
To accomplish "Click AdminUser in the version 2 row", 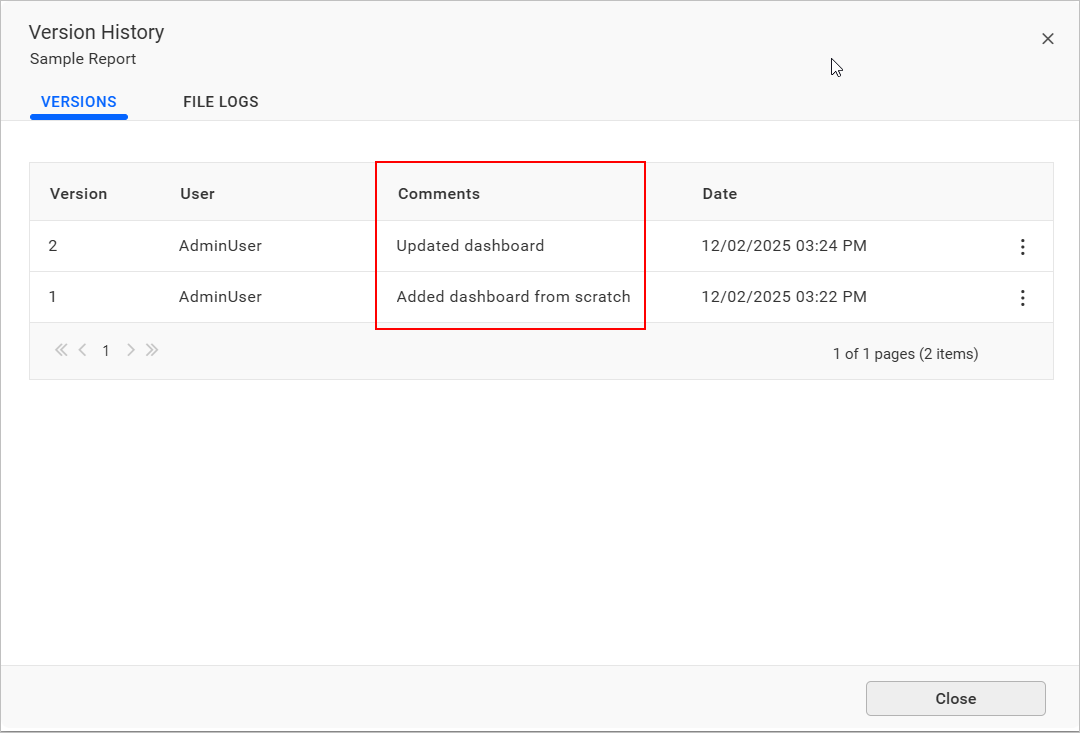I will [220, 246].
